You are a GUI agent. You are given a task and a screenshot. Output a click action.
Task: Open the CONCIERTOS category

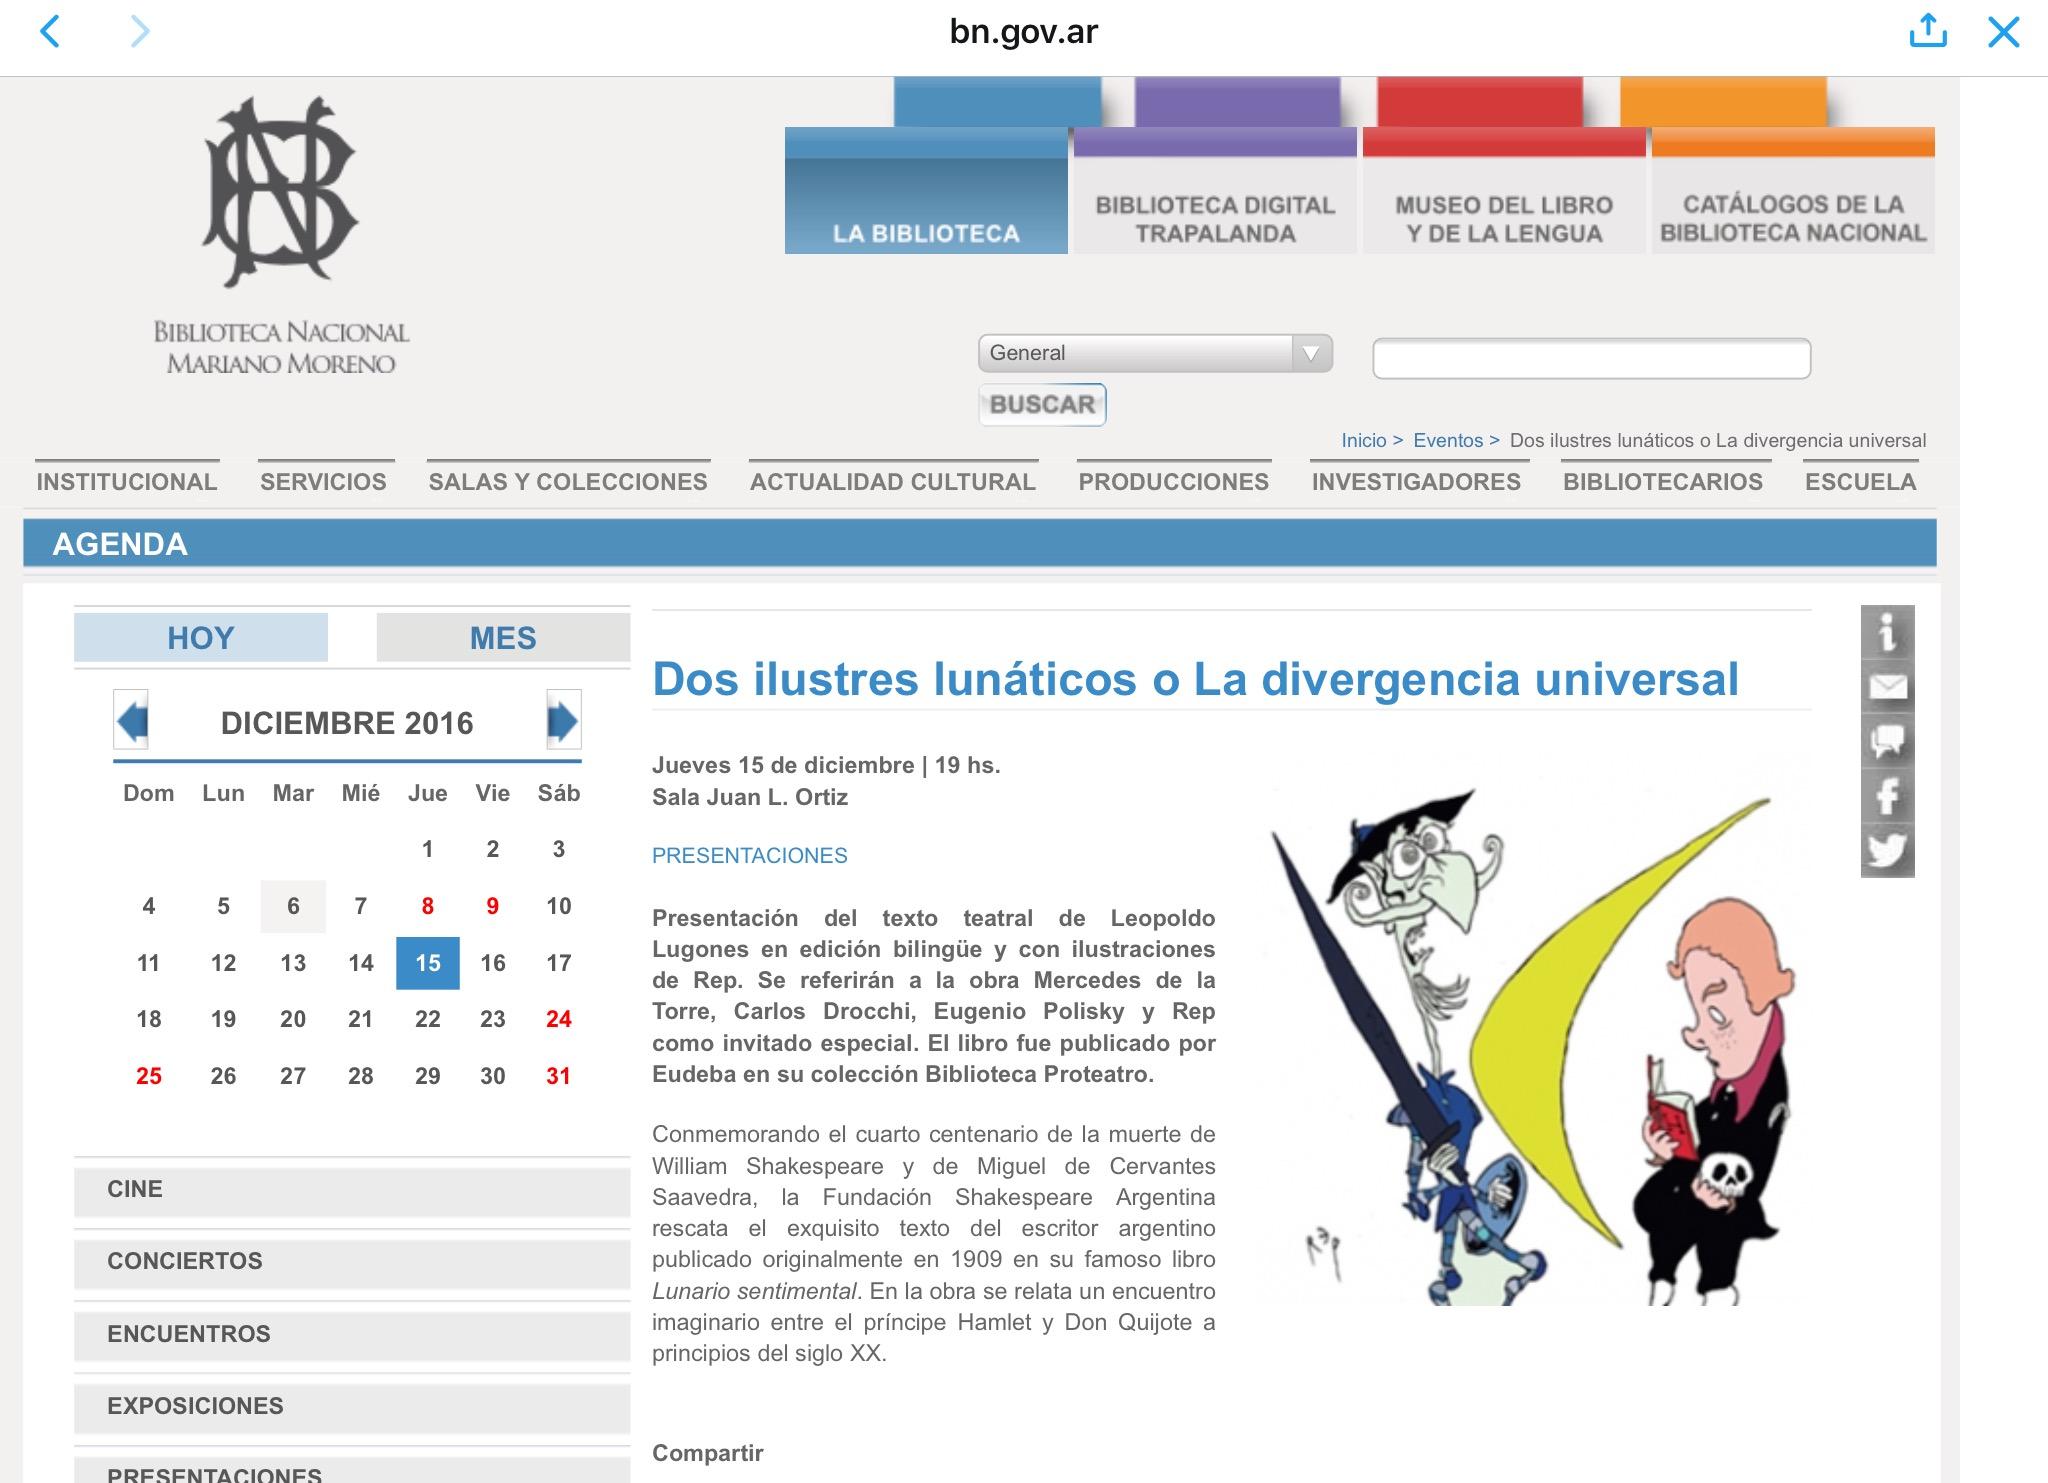pyautogui.click(x=352, y=1262)
